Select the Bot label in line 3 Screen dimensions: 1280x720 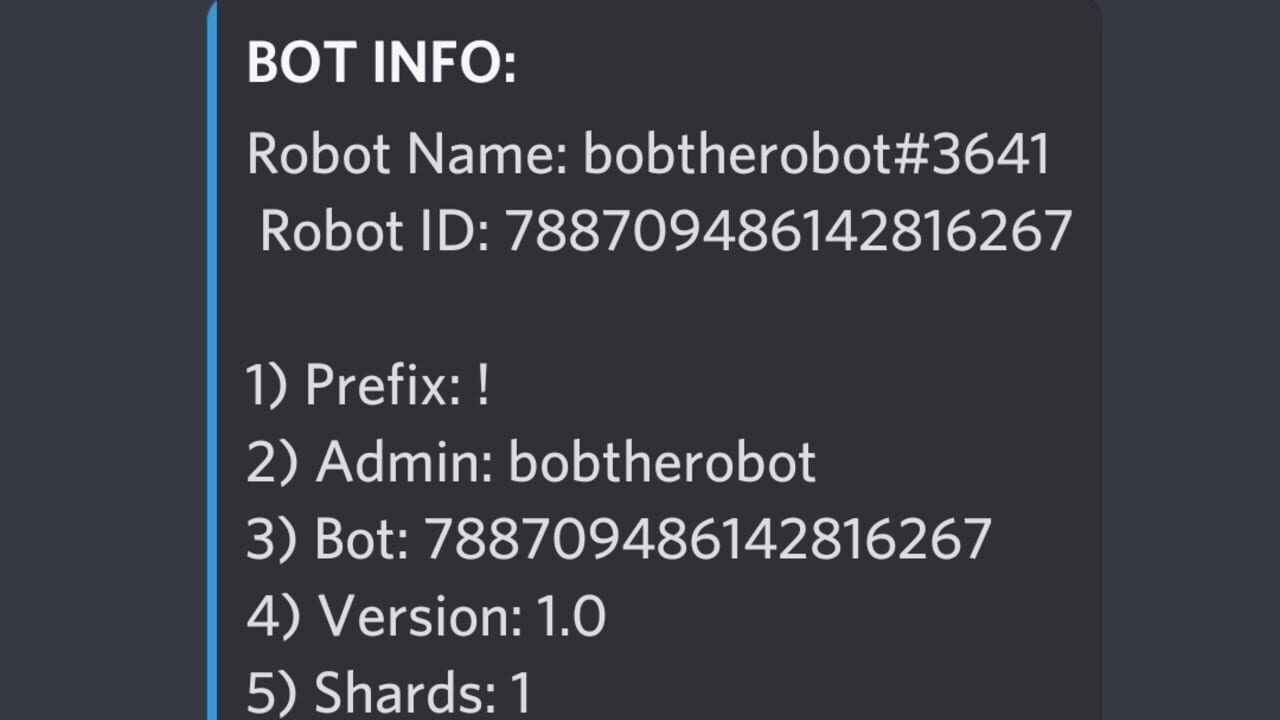coord(362,539)
